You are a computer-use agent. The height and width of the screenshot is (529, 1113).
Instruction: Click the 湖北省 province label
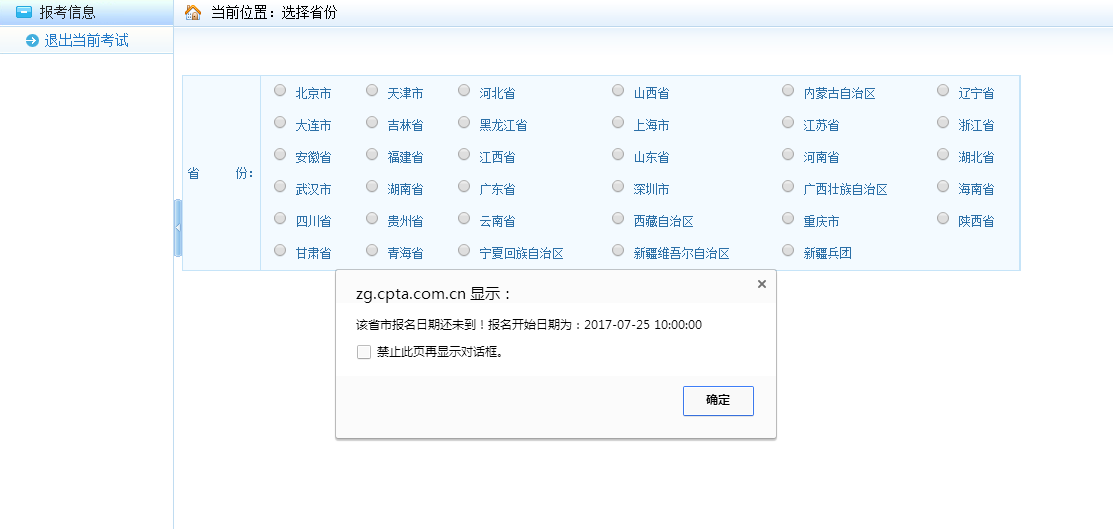(976, 157)
